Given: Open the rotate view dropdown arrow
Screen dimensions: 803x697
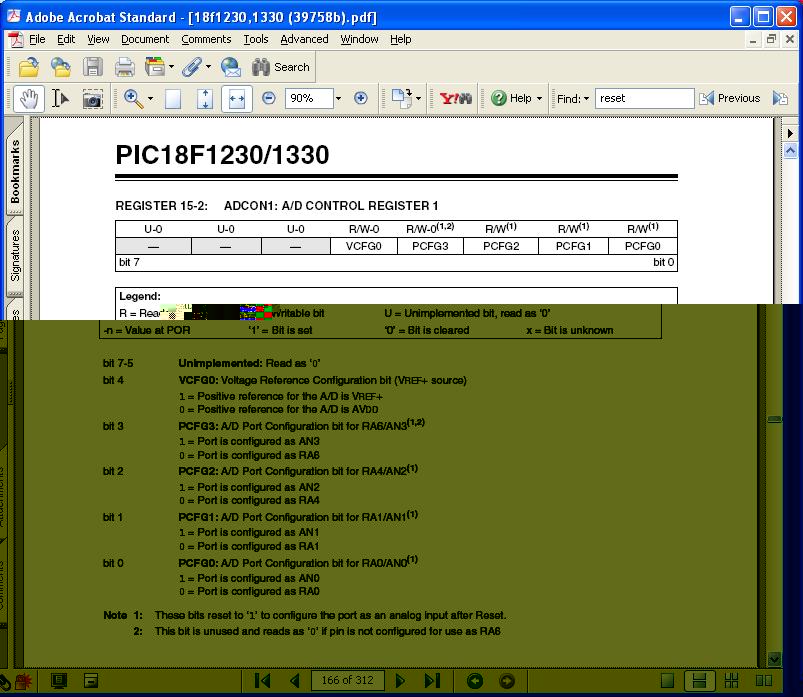Looking at the screenshot, I should 418,98.
